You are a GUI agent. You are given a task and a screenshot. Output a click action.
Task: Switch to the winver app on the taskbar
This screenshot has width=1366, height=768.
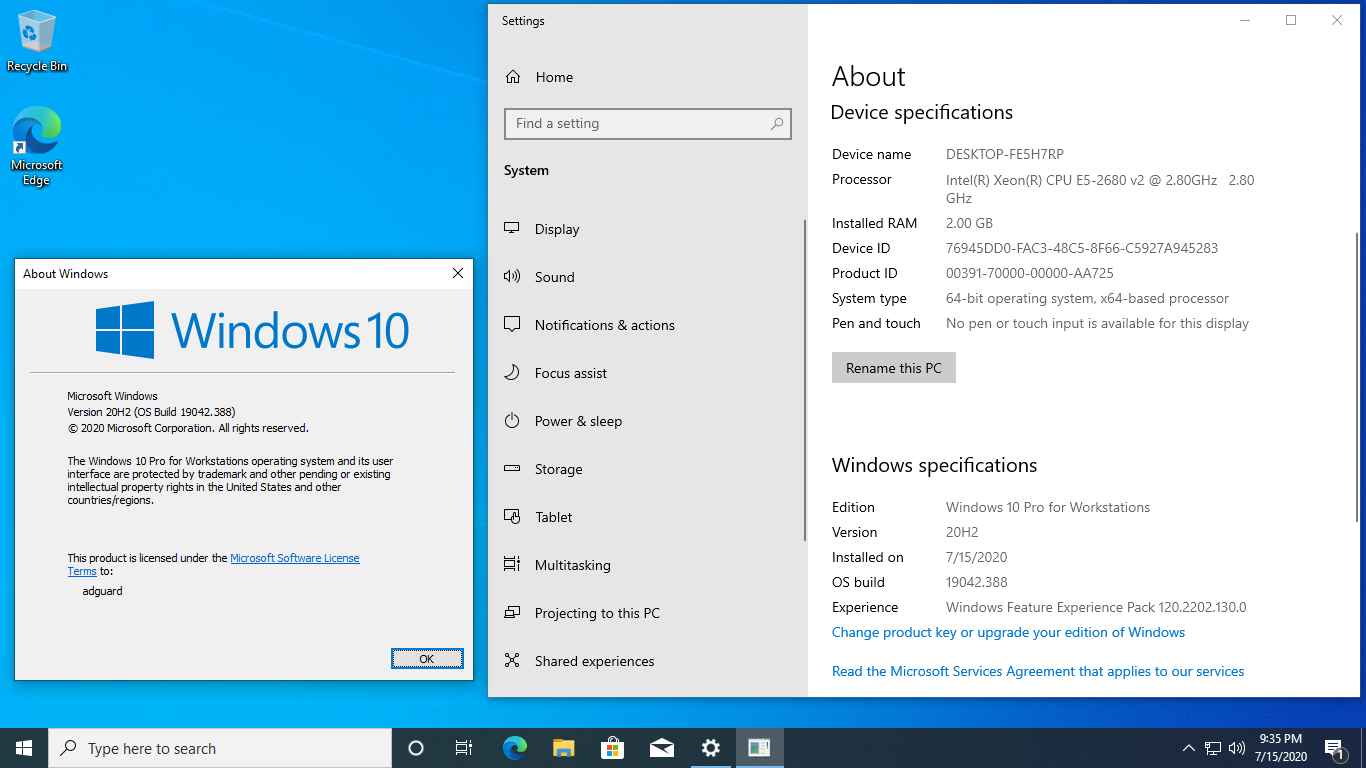(x=759, y=748)
